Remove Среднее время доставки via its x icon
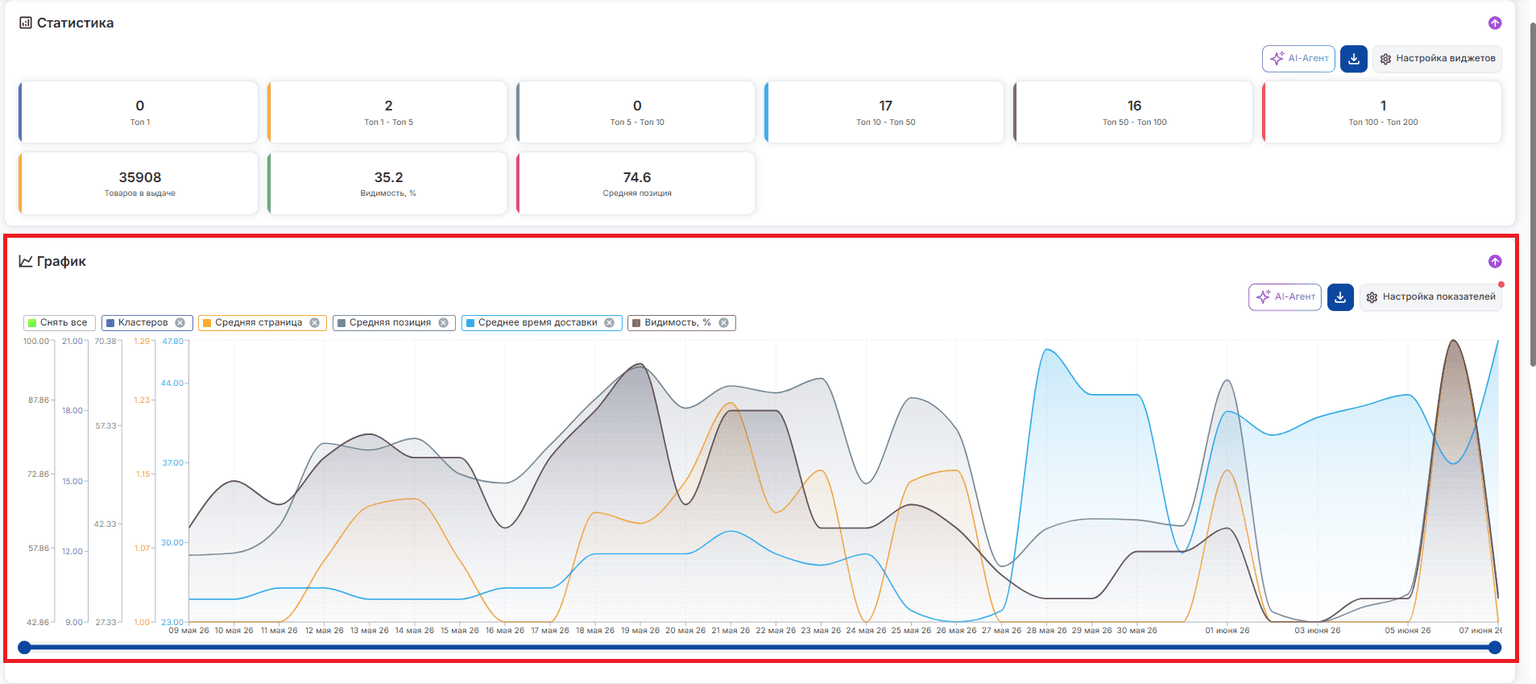Image resolution: width=1536 pixels, height=684 pixels. [x=609, y=323]
